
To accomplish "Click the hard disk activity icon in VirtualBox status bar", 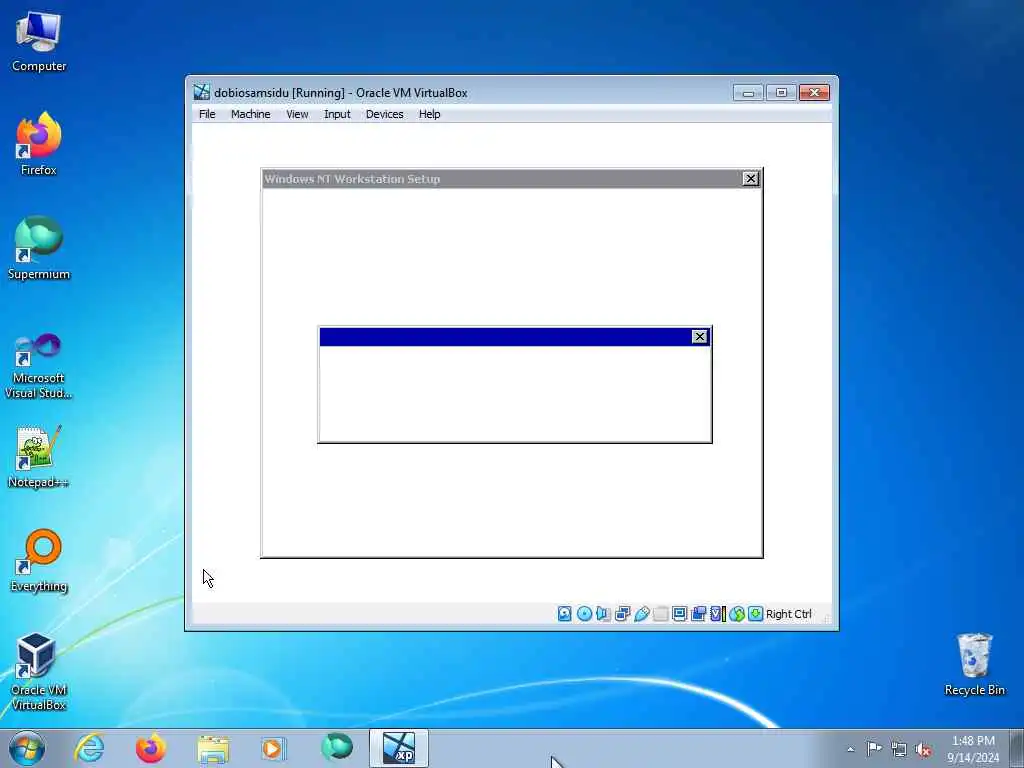I will 565,614.
